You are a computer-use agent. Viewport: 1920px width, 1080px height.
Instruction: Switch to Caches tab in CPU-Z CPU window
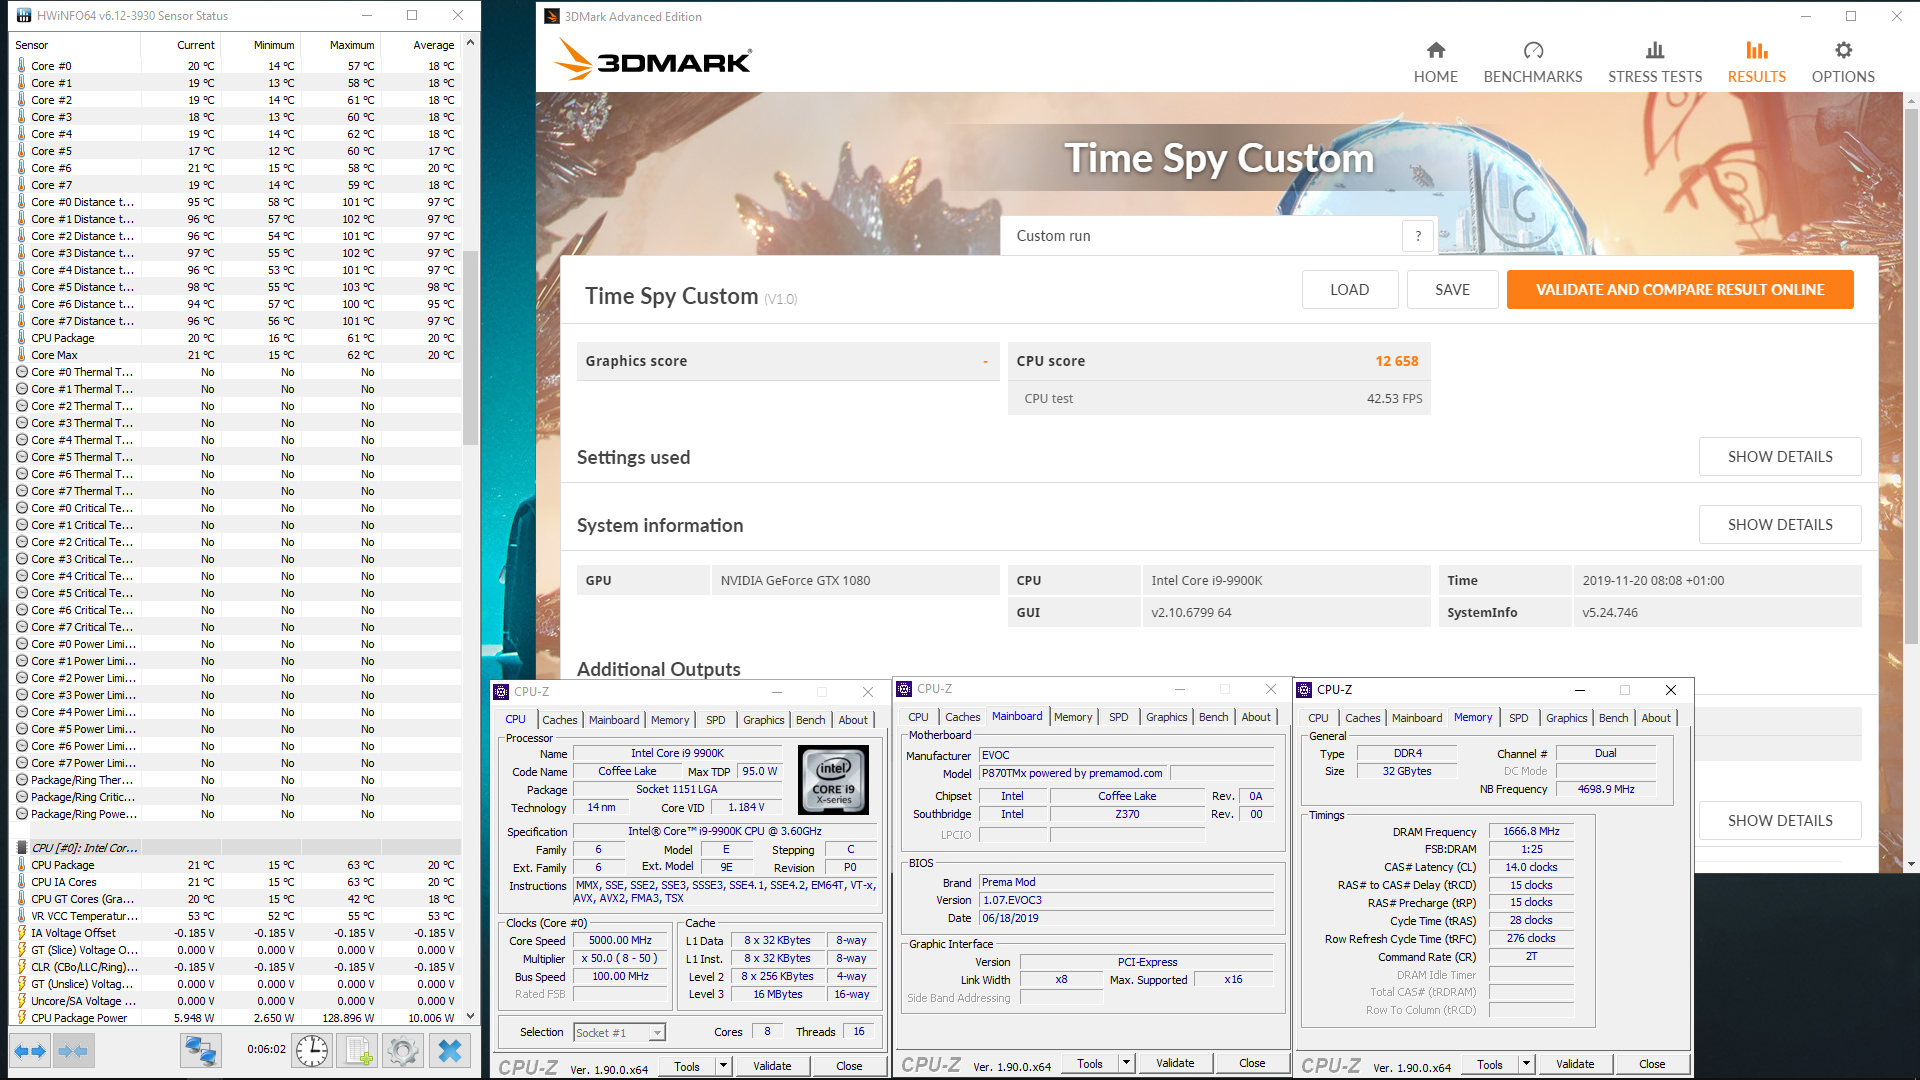pyautogui.click(x=559, y=720)
